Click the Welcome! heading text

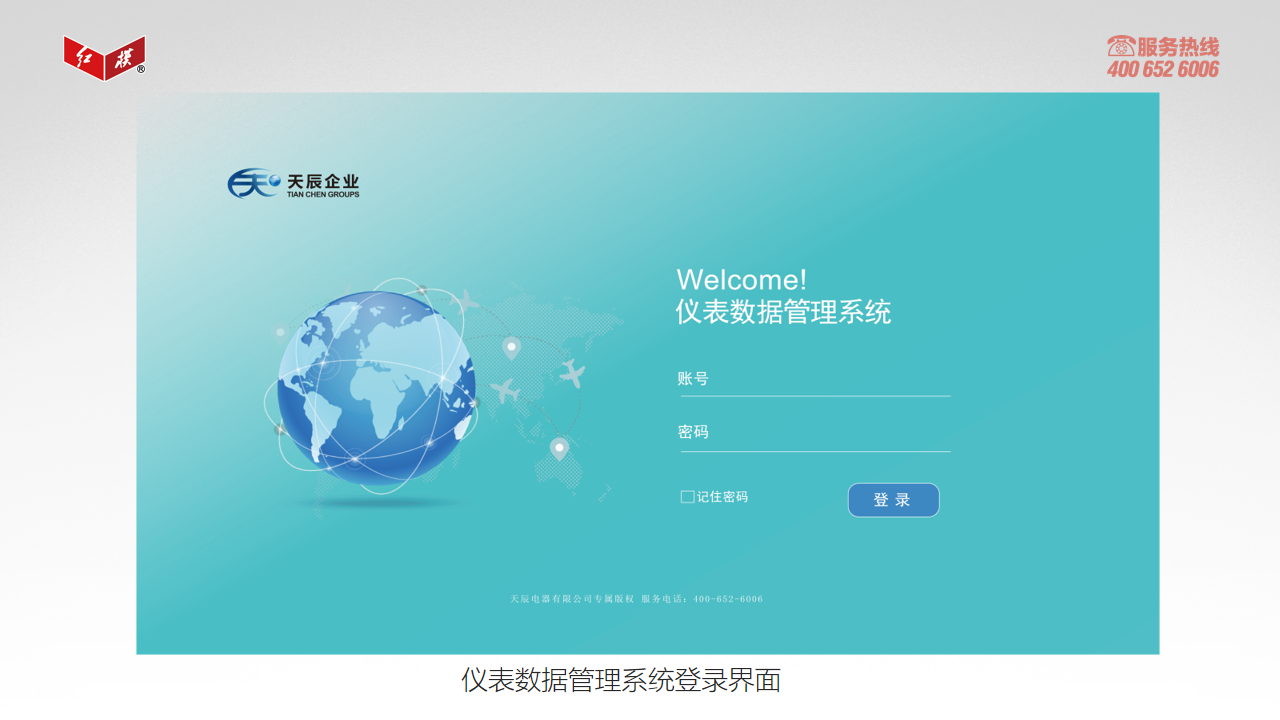click(741, 279)
